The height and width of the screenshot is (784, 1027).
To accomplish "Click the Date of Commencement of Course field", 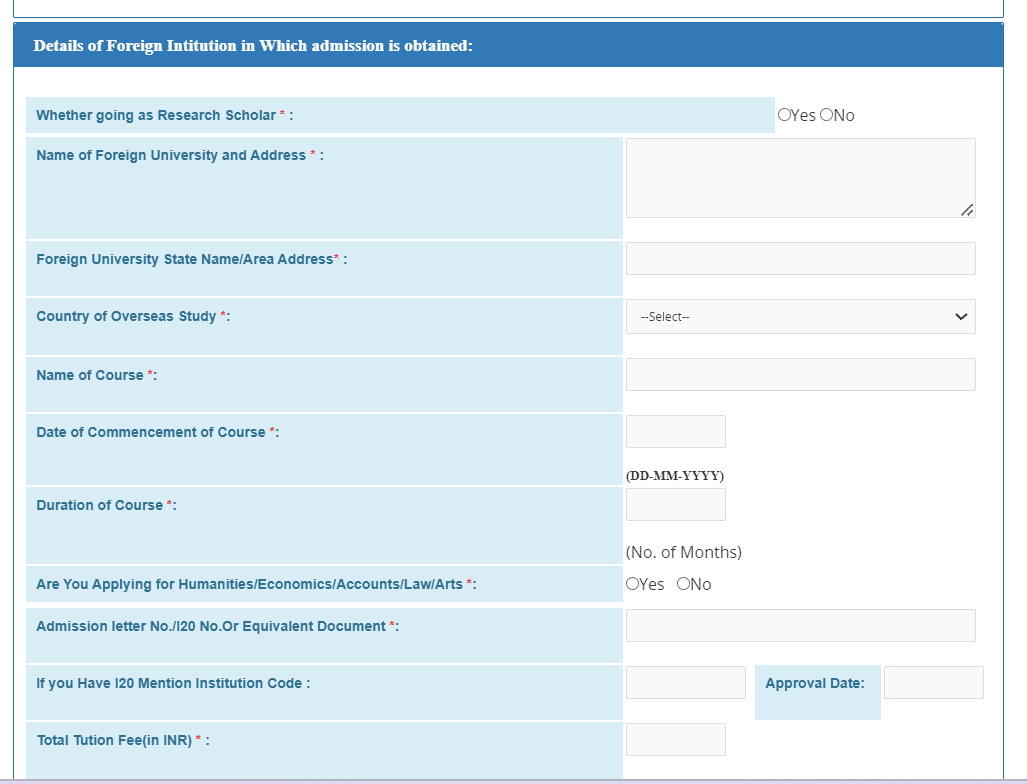I will [675, 431].
